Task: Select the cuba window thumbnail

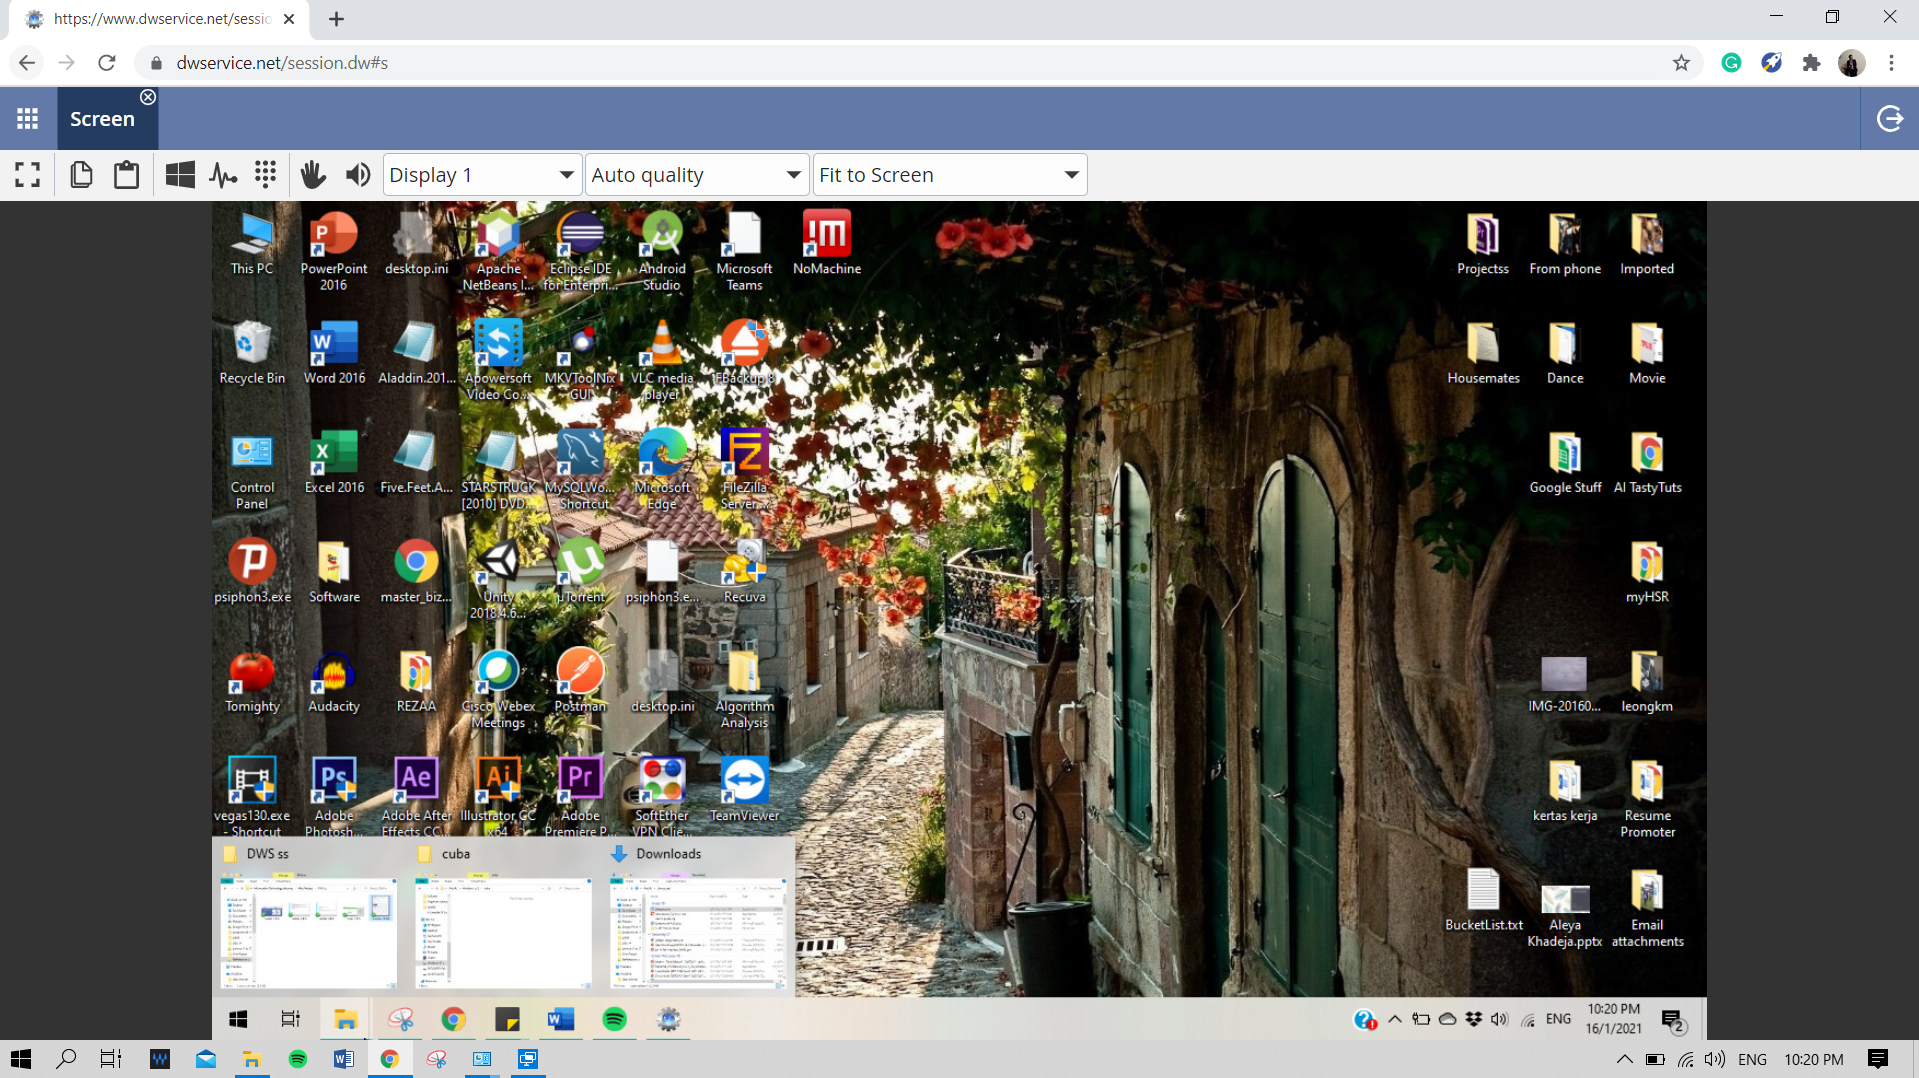Action: pyautogui.click(x=503, y=918)
